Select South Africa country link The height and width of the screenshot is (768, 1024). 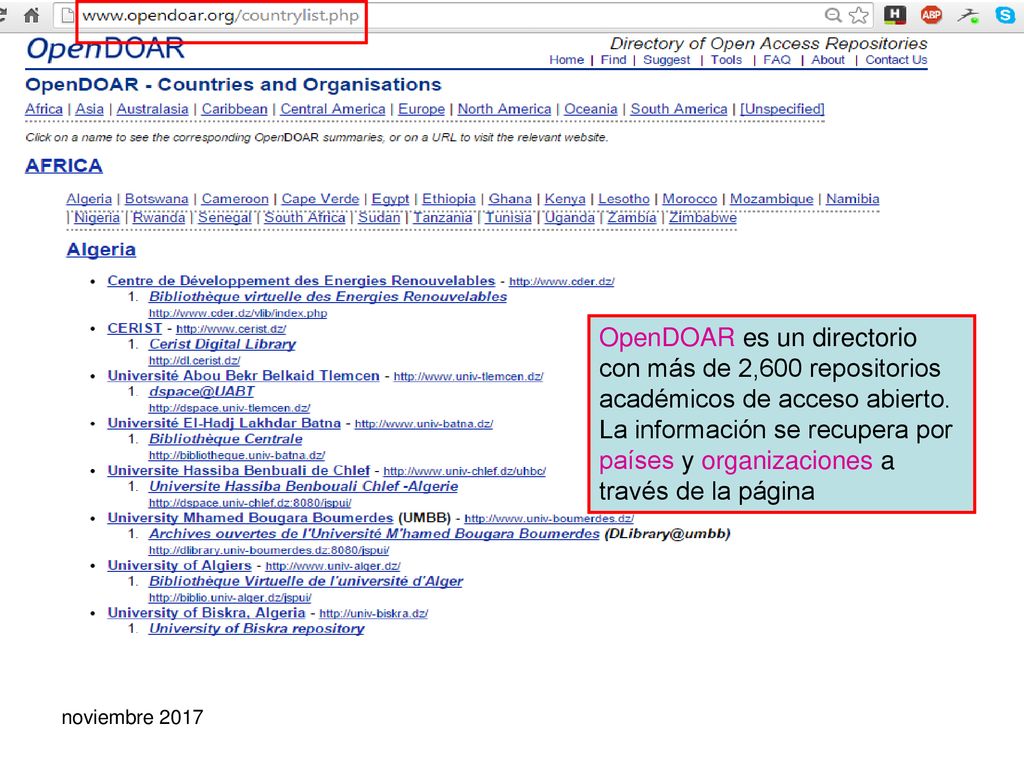pos(304,217)
